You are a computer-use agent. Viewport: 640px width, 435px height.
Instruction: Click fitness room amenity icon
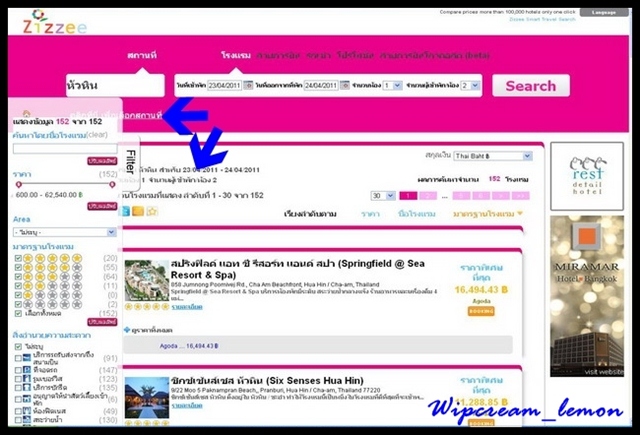coord(27,411)
